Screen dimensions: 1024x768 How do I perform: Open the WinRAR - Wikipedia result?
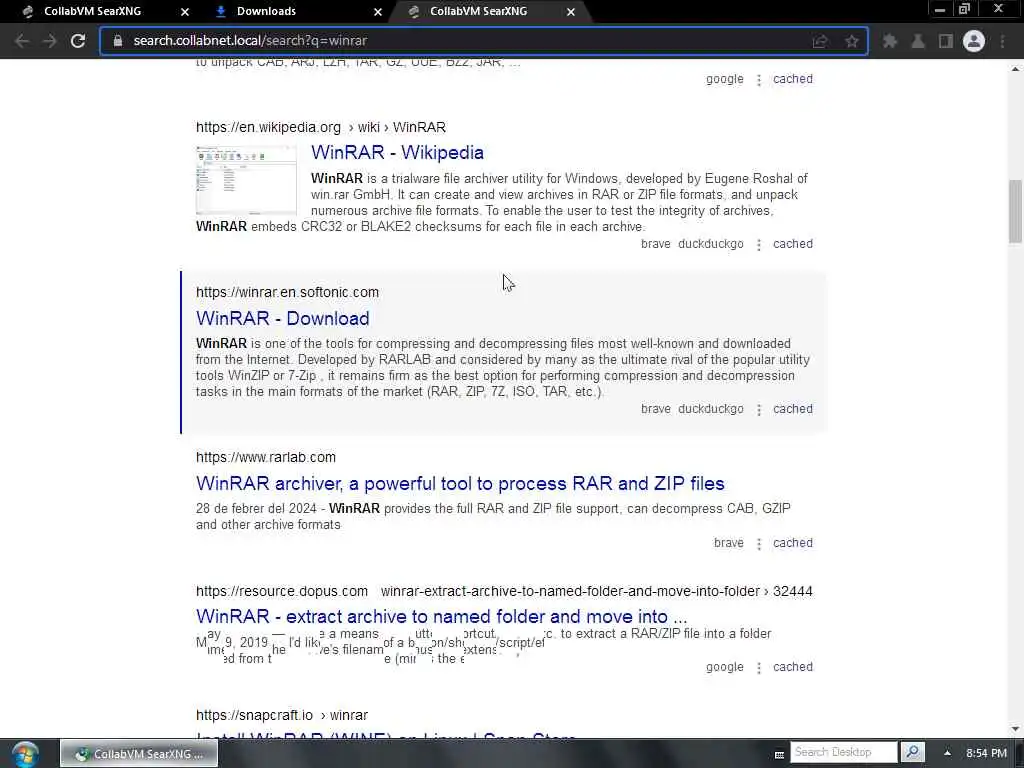(x=397, y=152)
